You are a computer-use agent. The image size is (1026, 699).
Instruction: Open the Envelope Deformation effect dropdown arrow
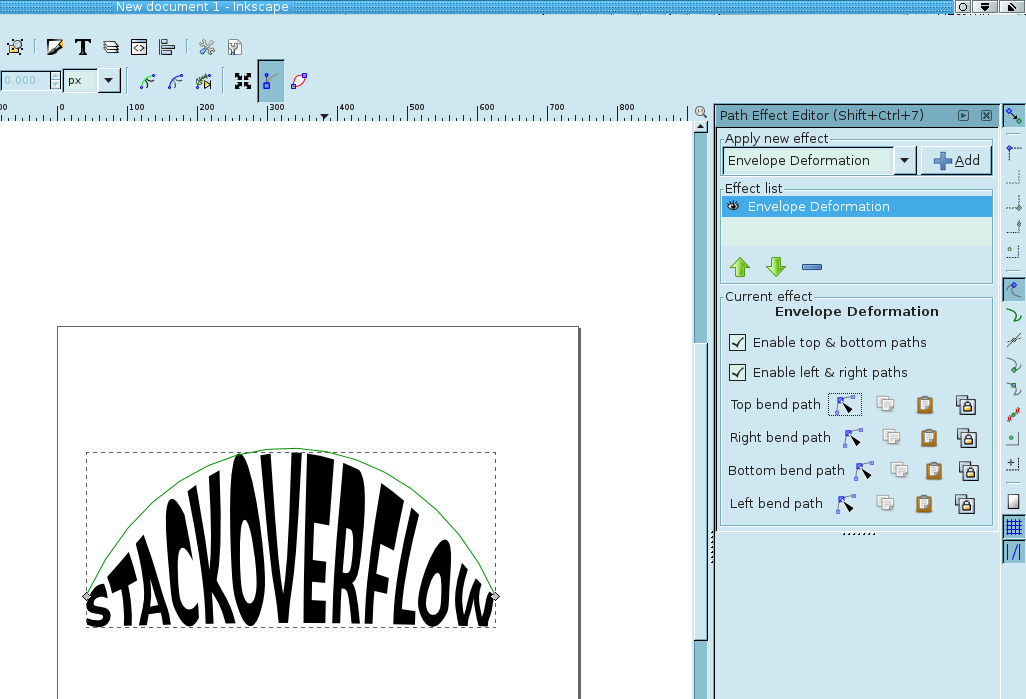[904, 160]
